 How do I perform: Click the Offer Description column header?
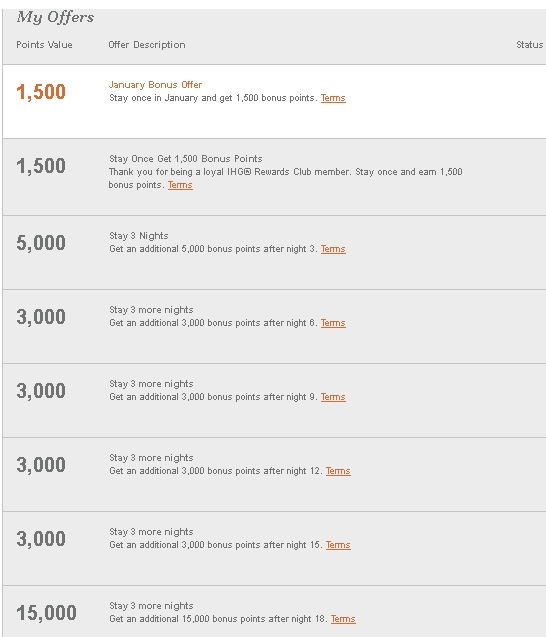pos(147,45)
